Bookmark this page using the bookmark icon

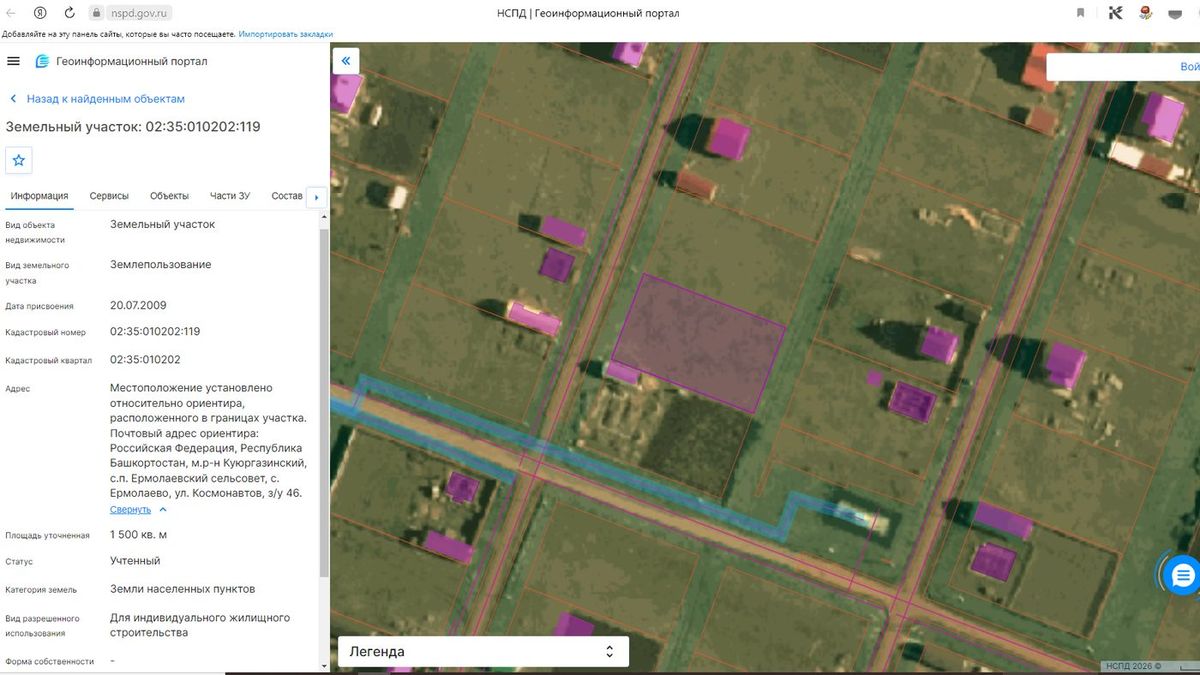coord(1080,13)
